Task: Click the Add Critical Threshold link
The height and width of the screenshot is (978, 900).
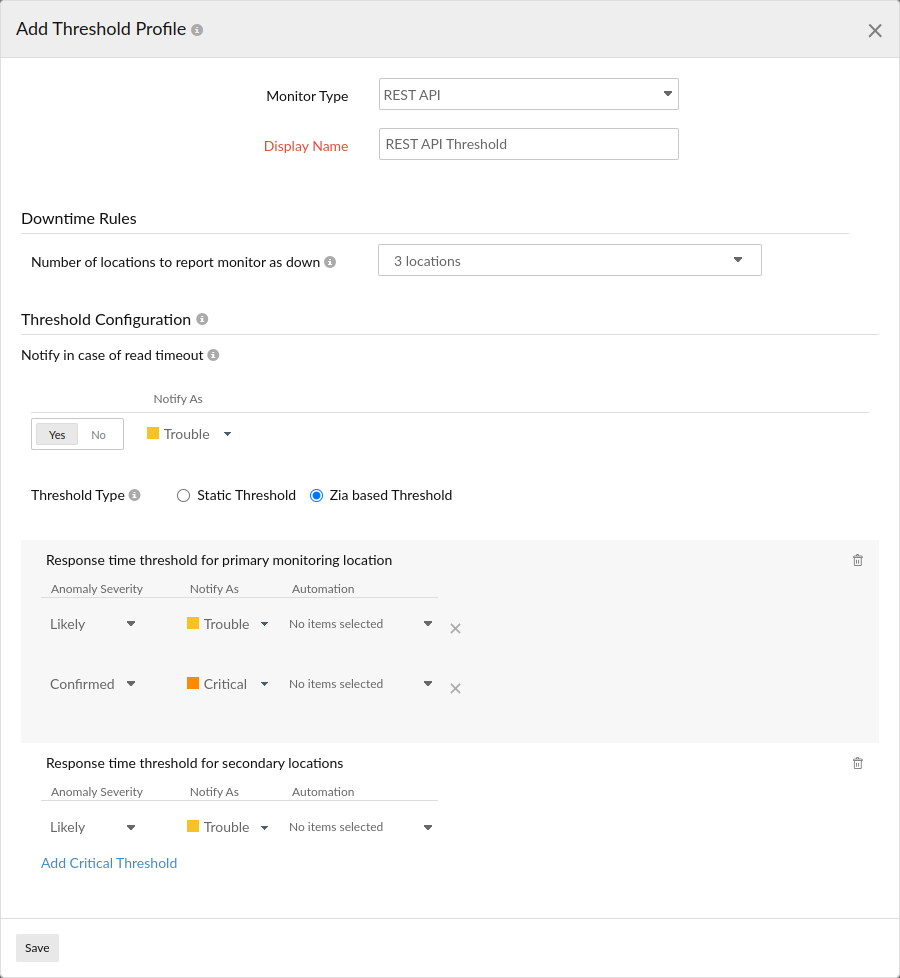Action: click(109, 862)
